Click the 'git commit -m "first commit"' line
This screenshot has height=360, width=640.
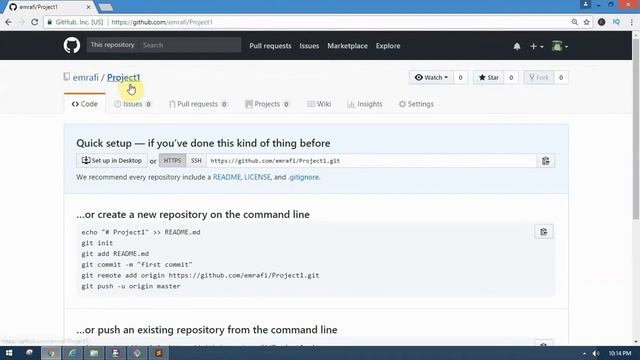(137, 264)
